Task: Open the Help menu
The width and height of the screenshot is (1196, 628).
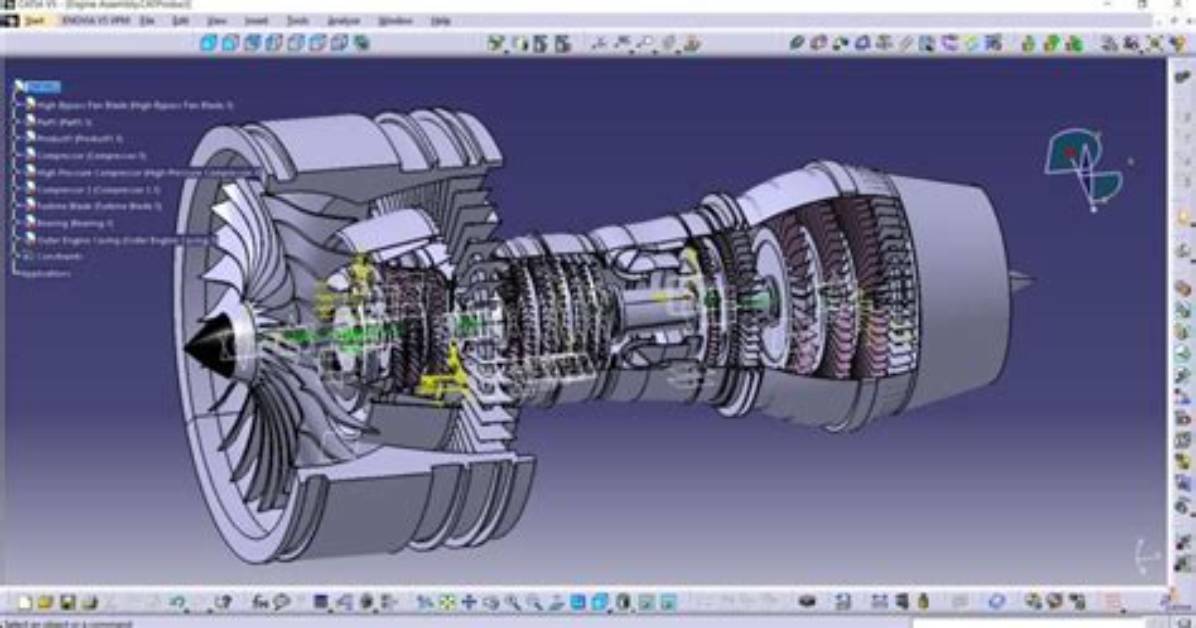Action: pos(440,21)
